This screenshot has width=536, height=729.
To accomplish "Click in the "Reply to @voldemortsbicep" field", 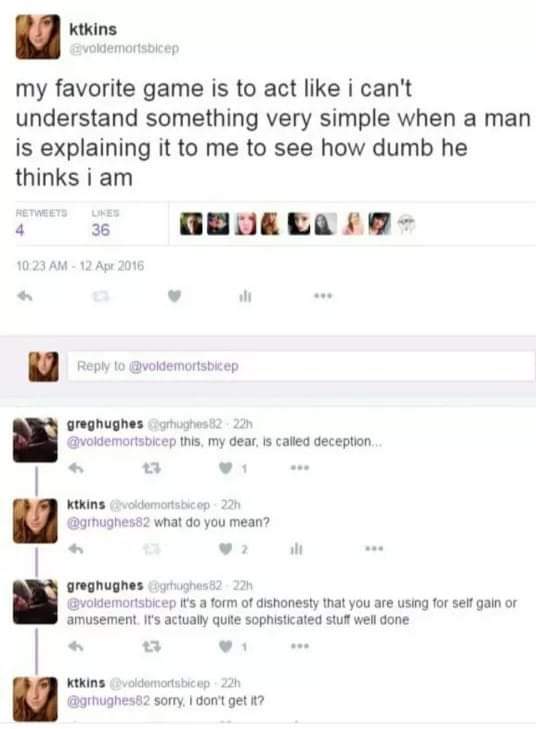I will coord(301,366).
